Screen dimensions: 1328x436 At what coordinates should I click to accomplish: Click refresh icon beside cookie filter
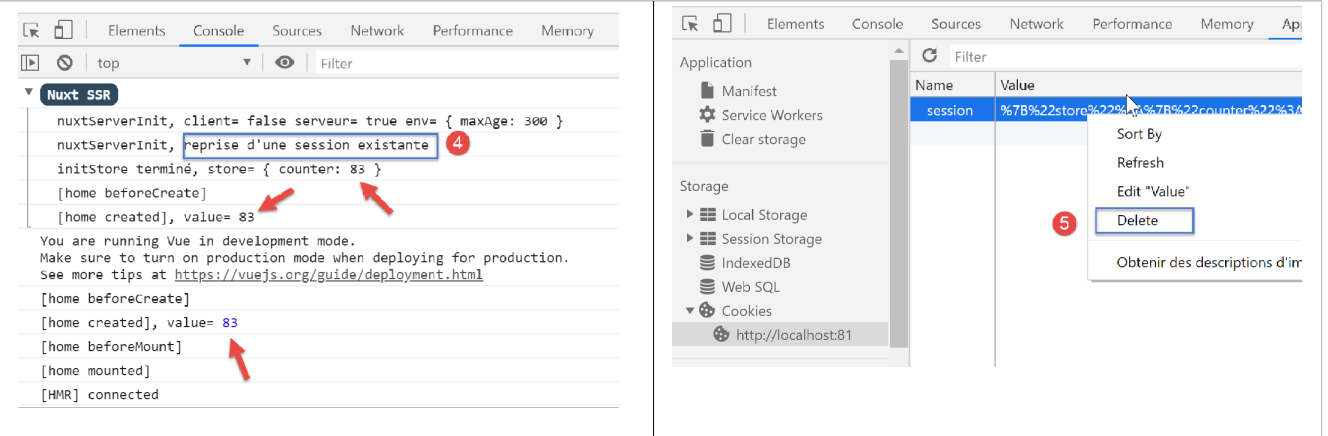(x=929, y=56)
